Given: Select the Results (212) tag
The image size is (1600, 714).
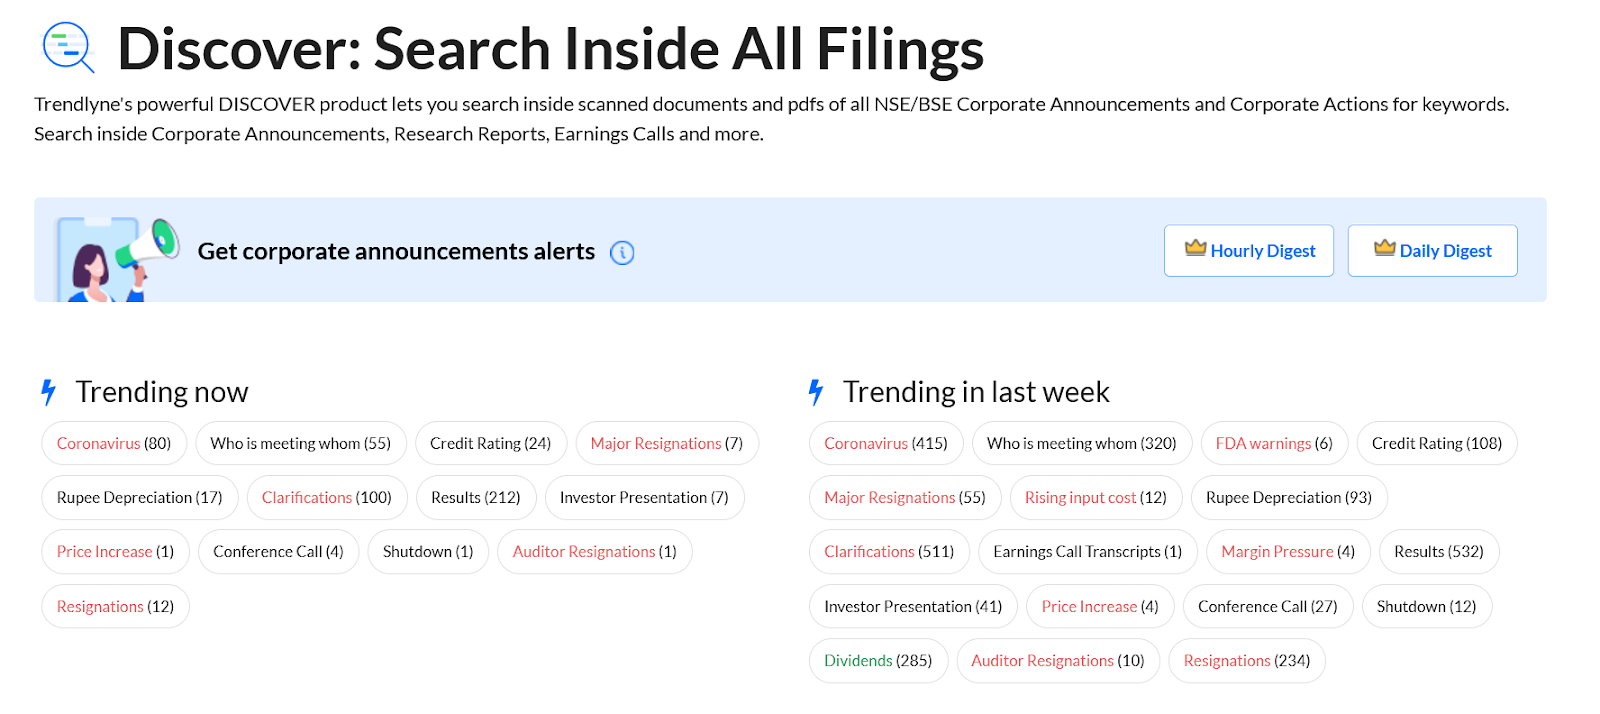Looking at the screenshot, I should 476,497.
